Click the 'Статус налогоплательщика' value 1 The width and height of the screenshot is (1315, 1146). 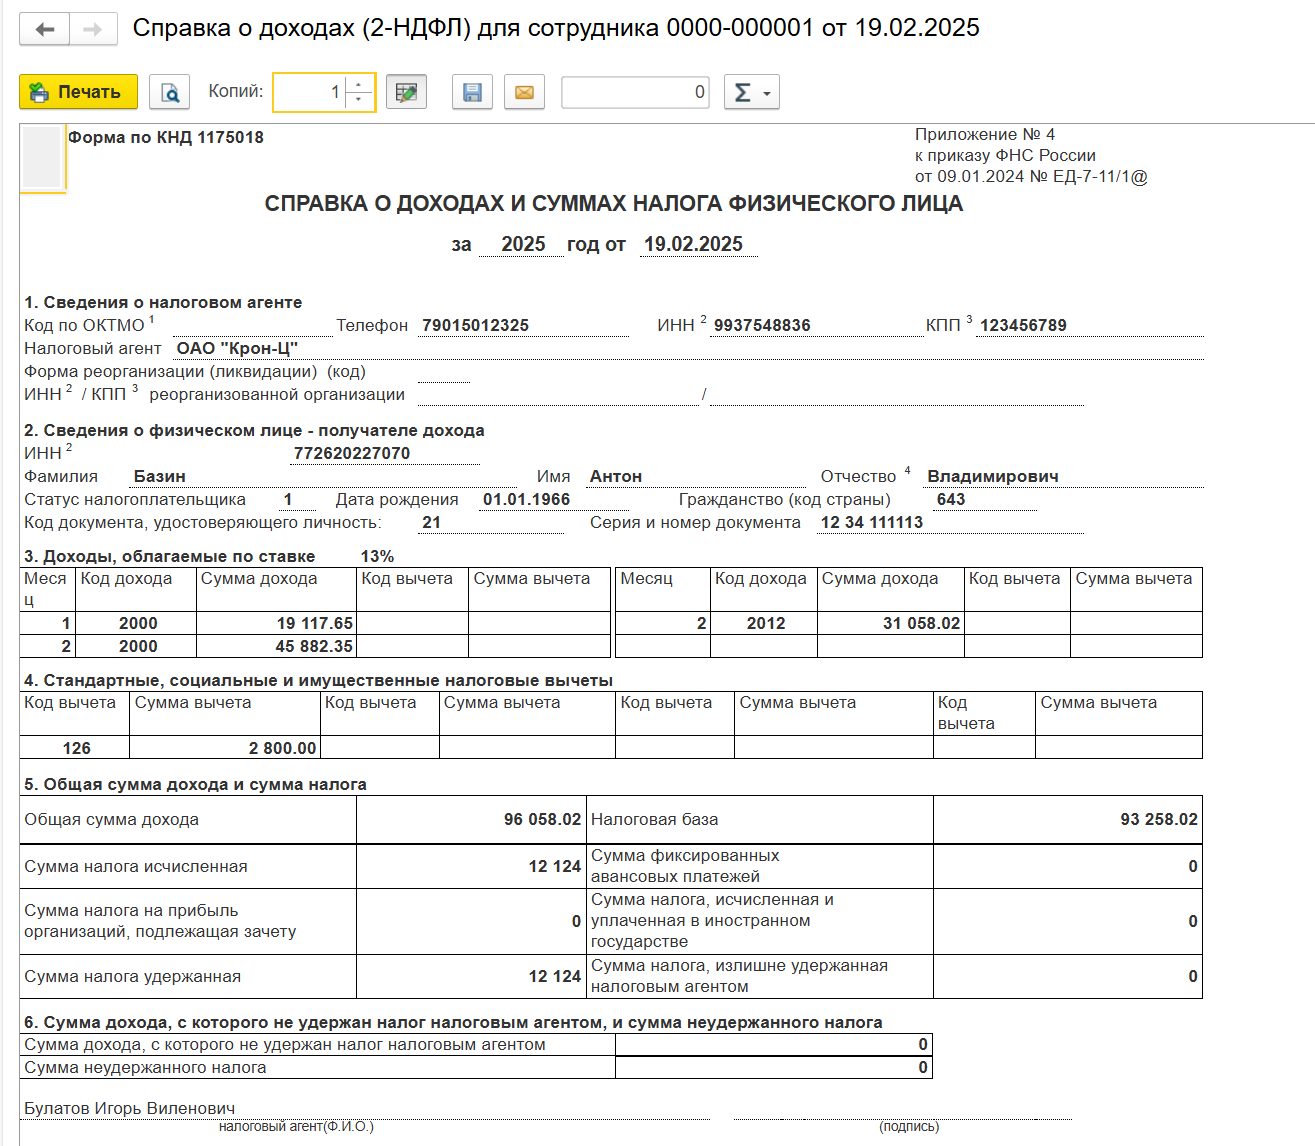click(288, 500)
